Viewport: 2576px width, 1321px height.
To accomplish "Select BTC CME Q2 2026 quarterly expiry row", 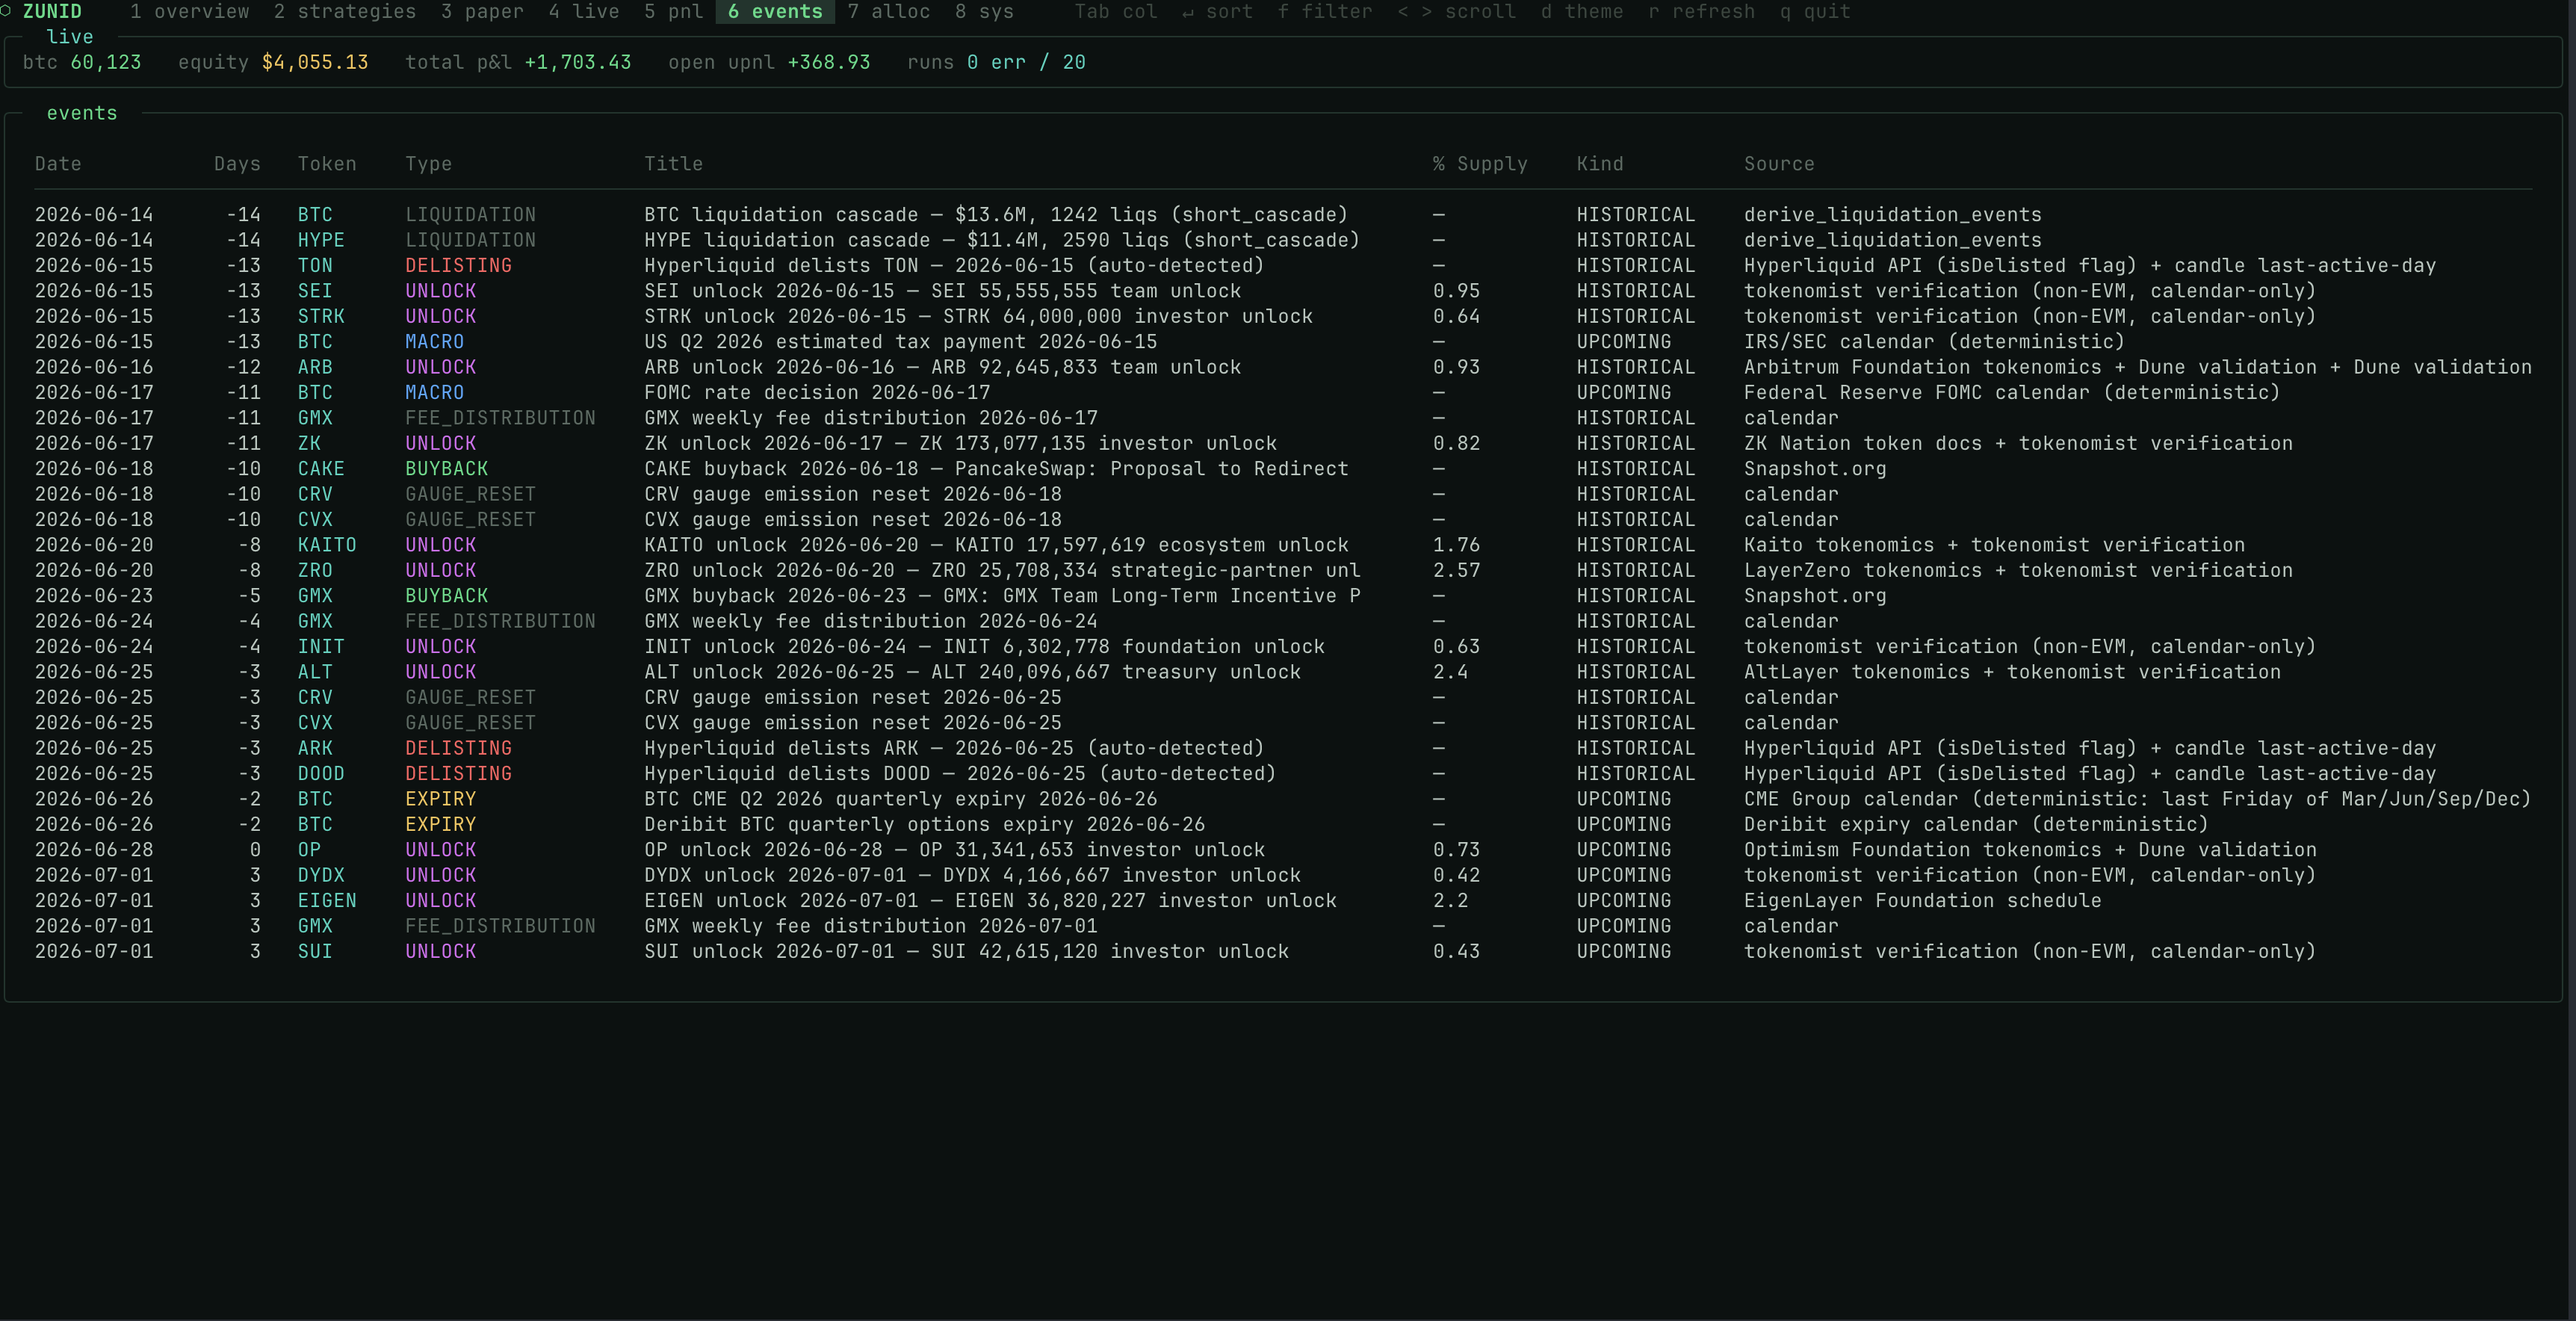I will tap(1284, 799).
